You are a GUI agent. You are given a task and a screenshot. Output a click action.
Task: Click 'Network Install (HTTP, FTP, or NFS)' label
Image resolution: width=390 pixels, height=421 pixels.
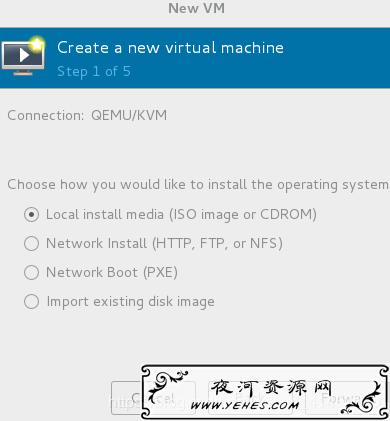tap(164, 244)
